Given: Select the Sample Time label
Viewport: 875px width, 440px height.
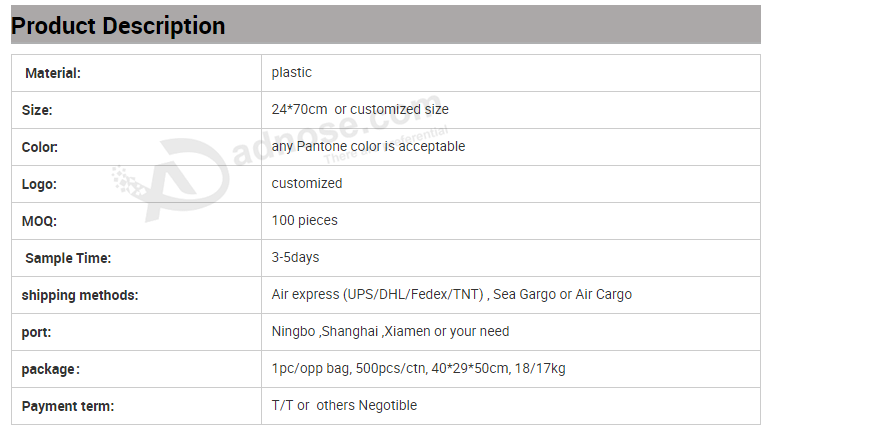Looking at the screenshot, I should click(68, 258).
